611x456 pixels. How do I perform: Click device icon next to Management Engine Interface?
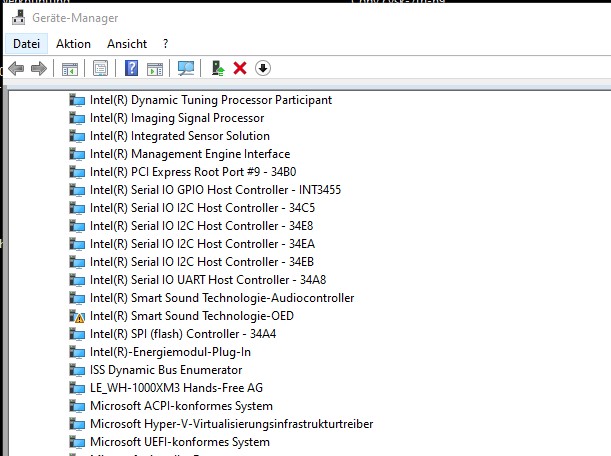pos(77,154)
